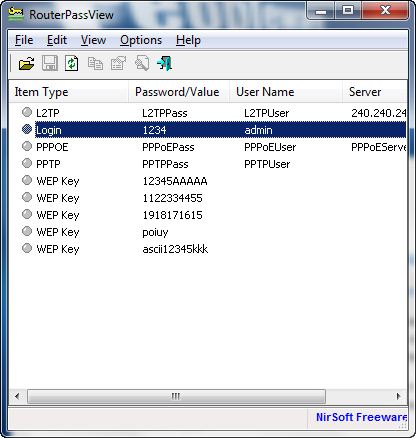Click the PPTPPass value
The image size is (416, 438).
(x=165, y=164)
